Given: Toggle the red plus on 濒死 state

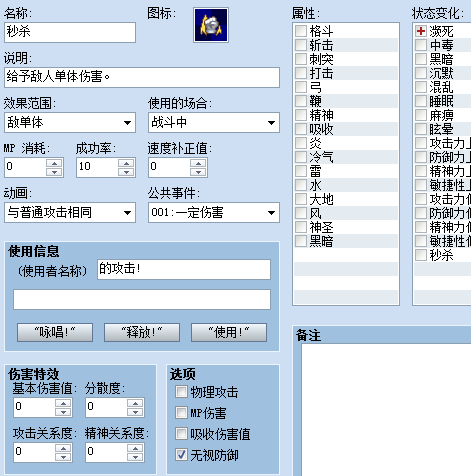Looking at the screenshot, I should (421, 31).
